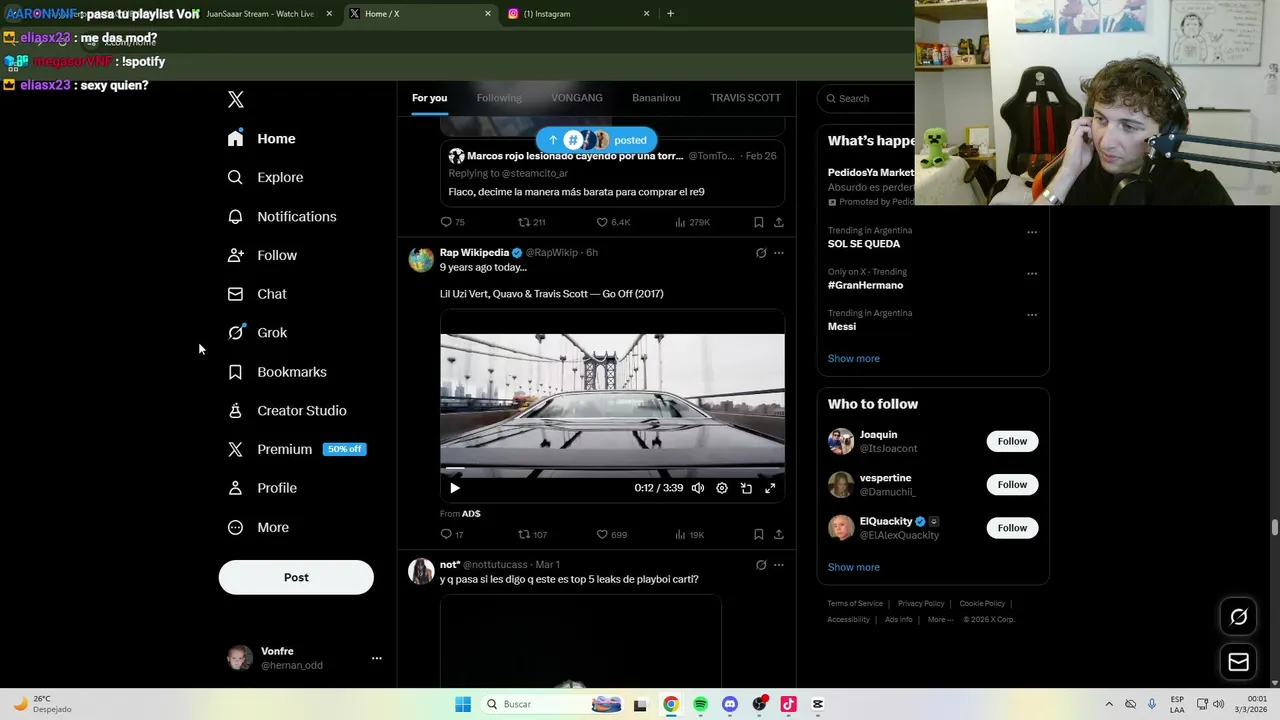
Task: Open more options for SOL SE QUEDA trend
Action: (x=1032, y=232)
